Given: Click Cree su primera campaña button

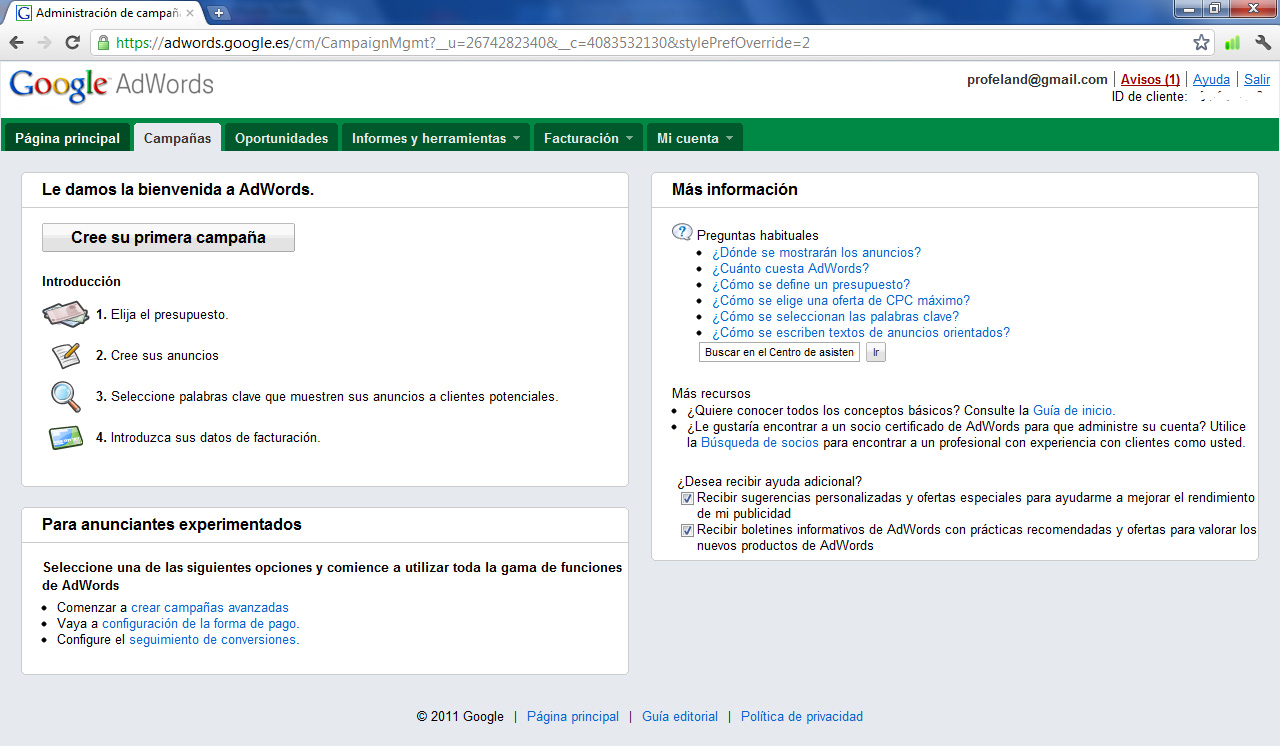Looking at the screenshot, I should pos(168,237).
